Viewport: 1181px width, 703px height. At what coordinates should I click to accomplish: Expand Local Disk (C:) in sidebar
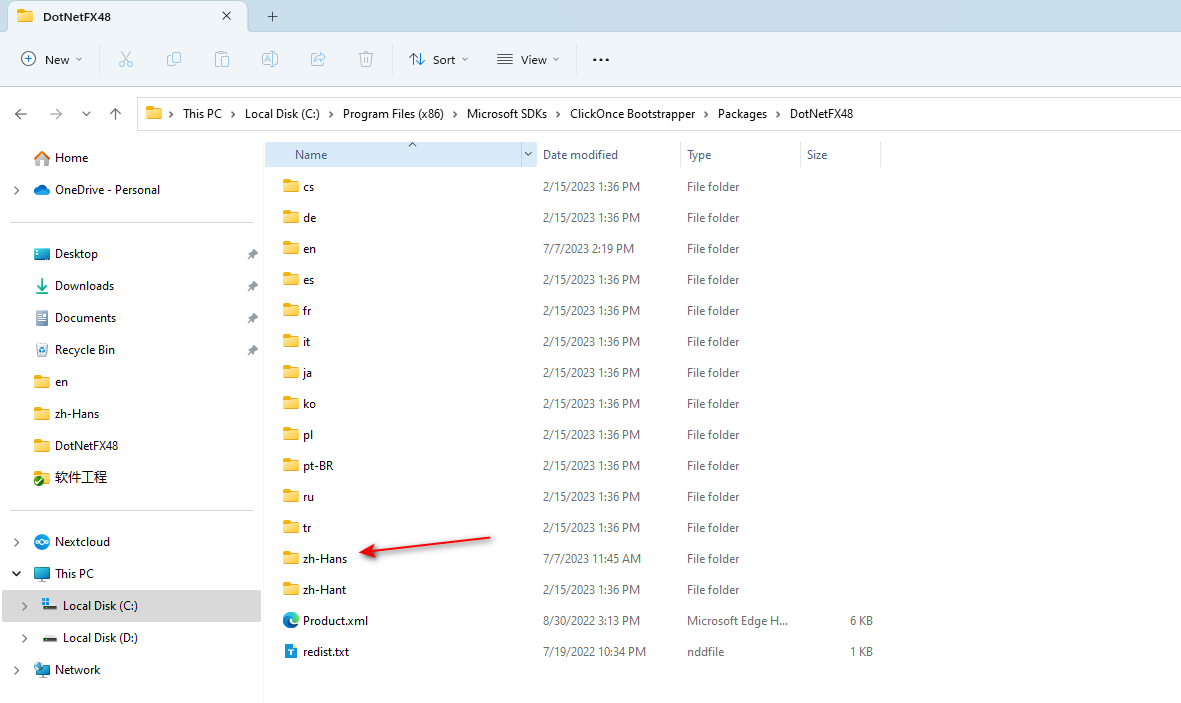[x=25, y=606]
